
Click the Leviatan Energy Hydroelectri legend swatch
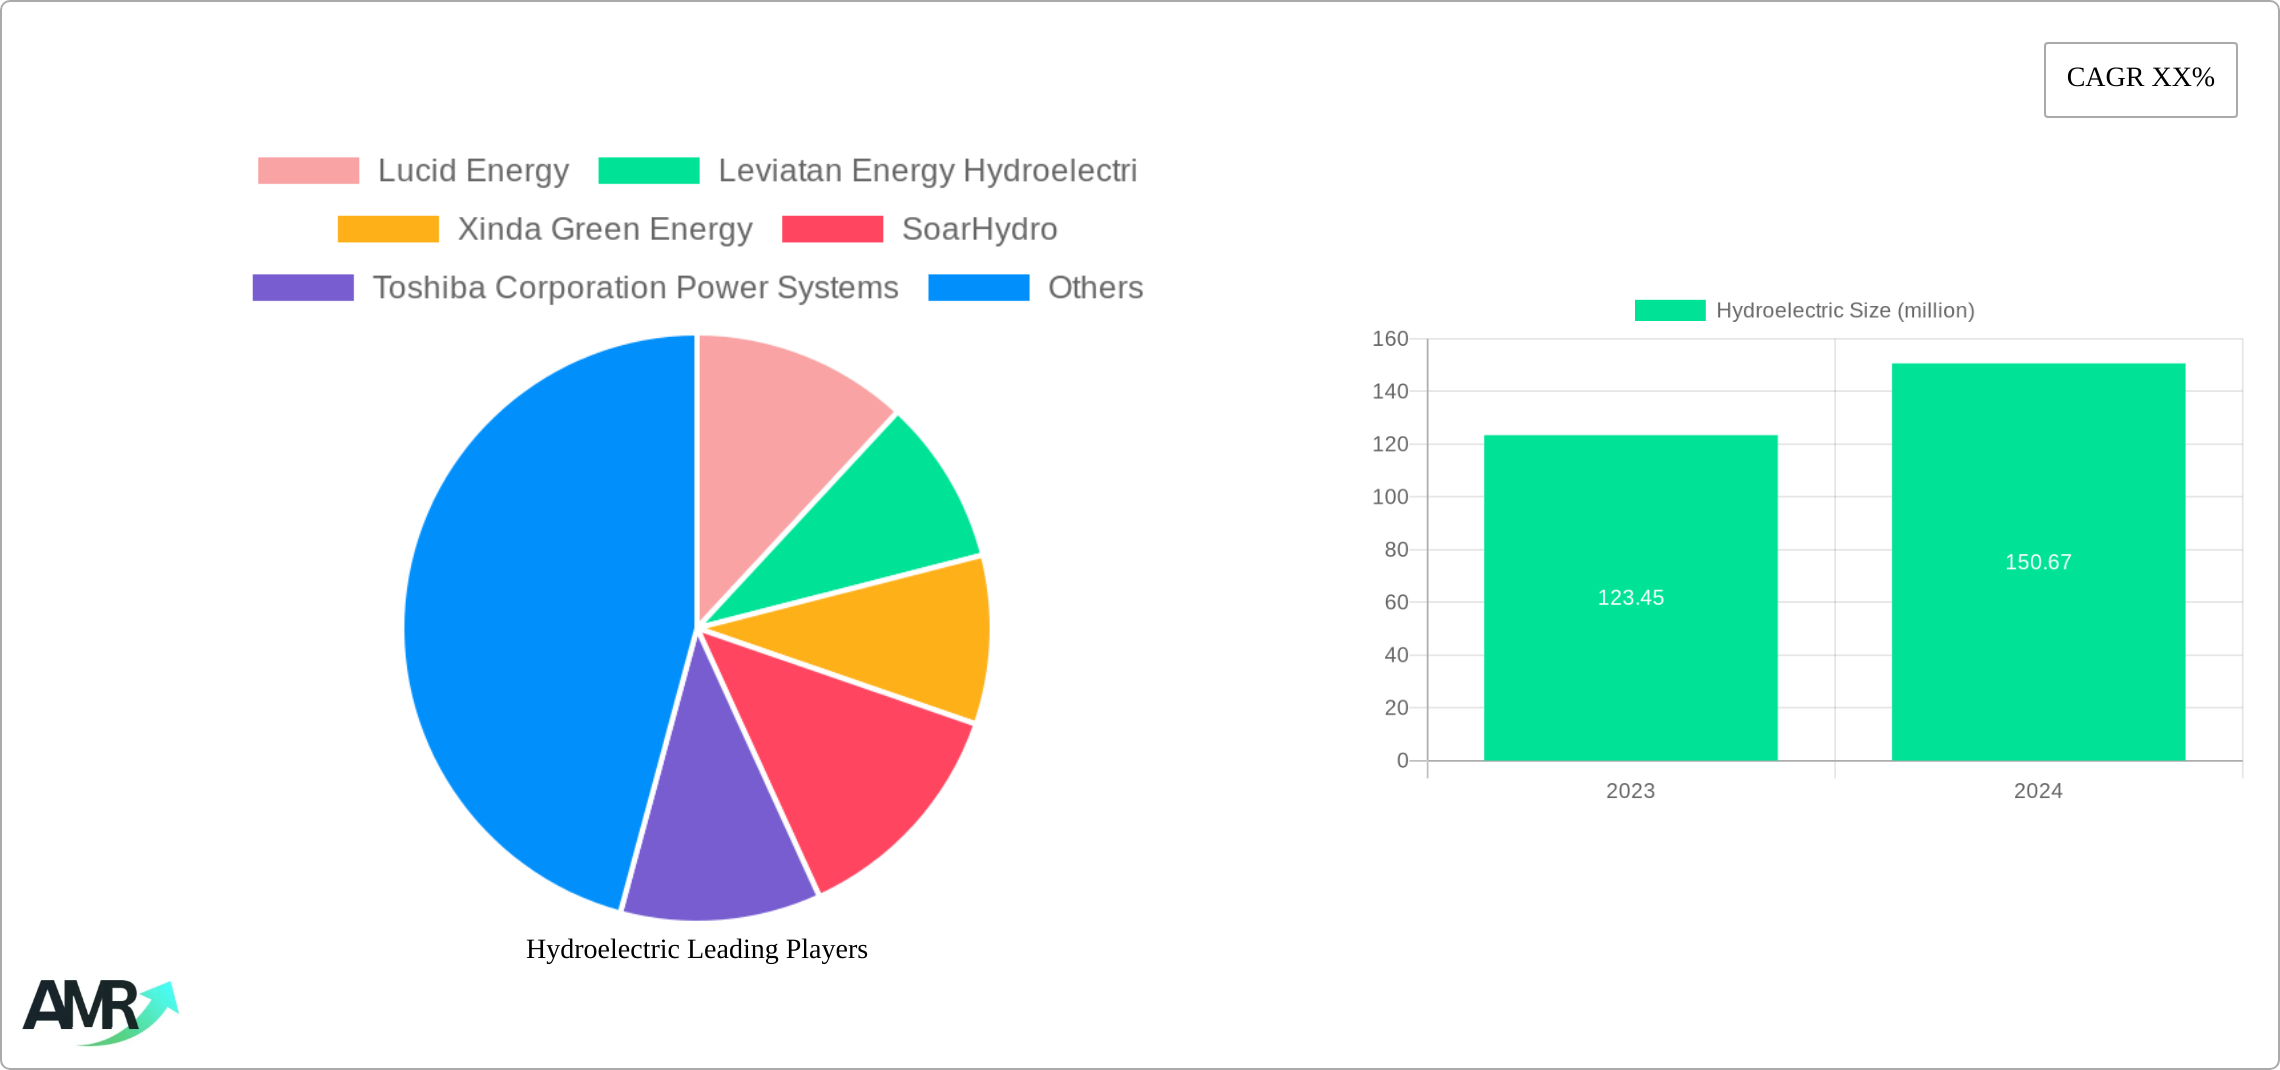pyautogui.click(x=651, y=170)
